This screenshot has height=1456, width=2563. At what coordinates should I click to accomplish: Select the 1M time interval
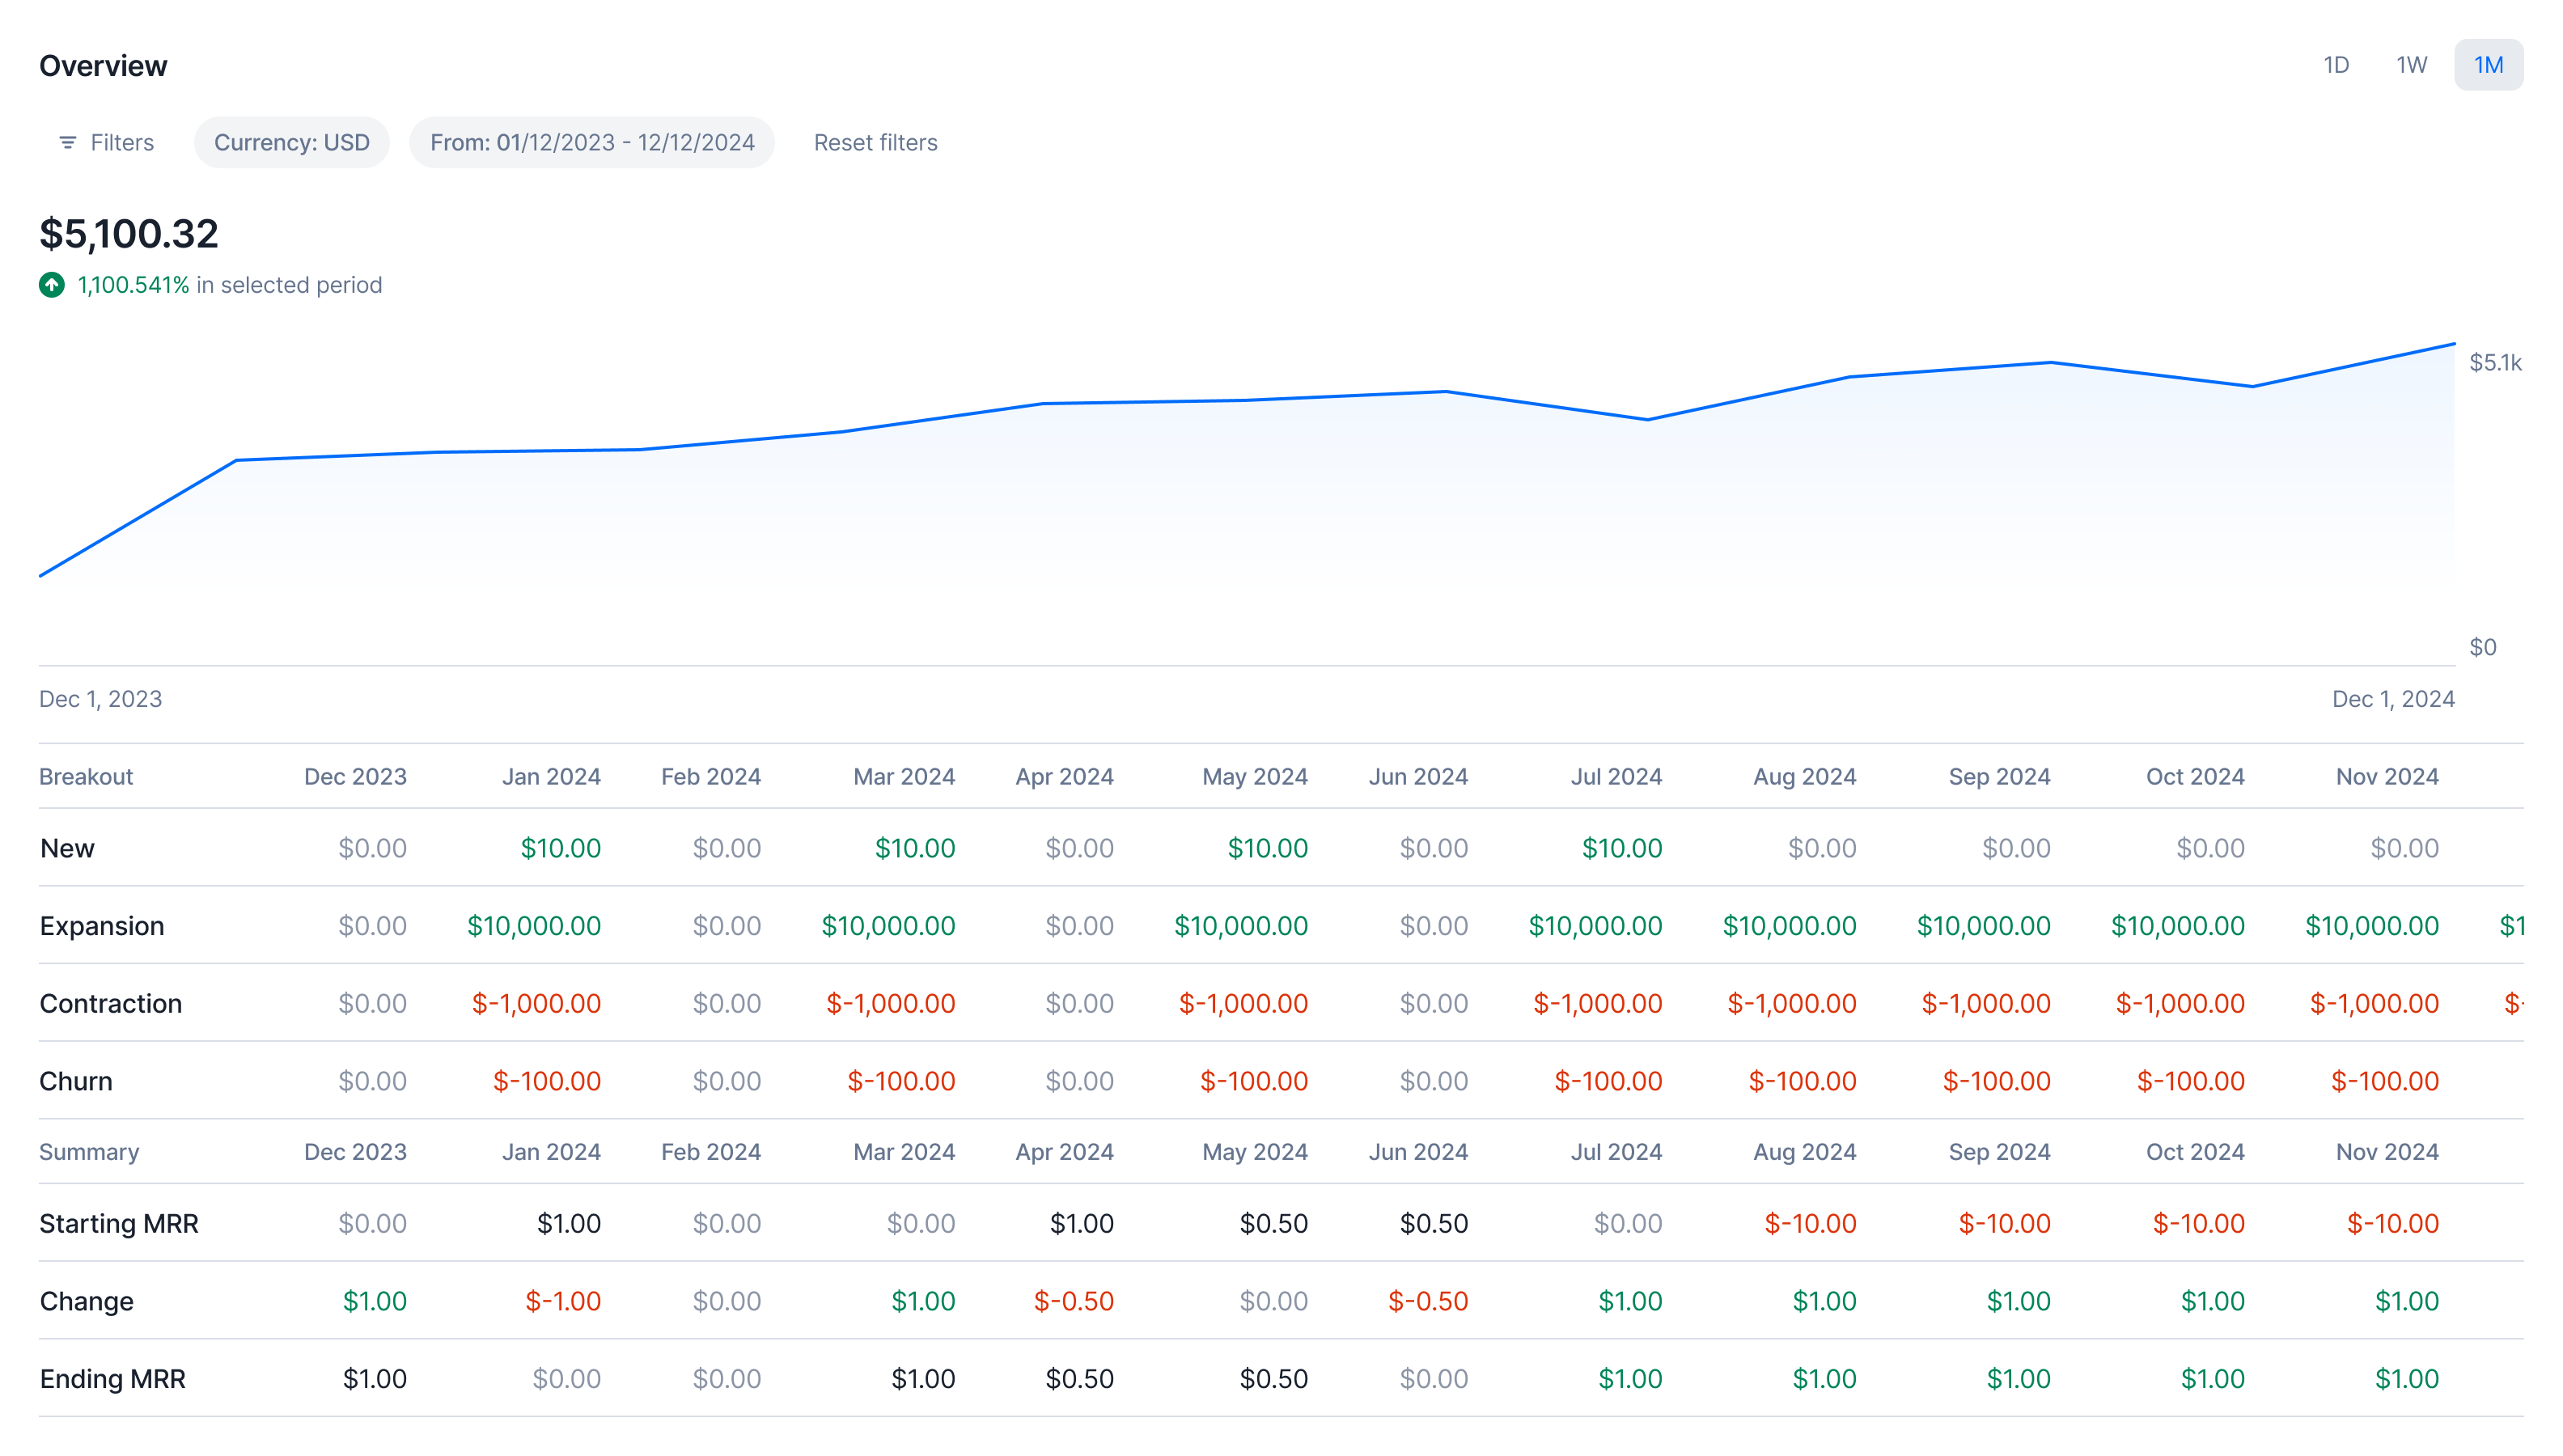[x=2488, y=65]
